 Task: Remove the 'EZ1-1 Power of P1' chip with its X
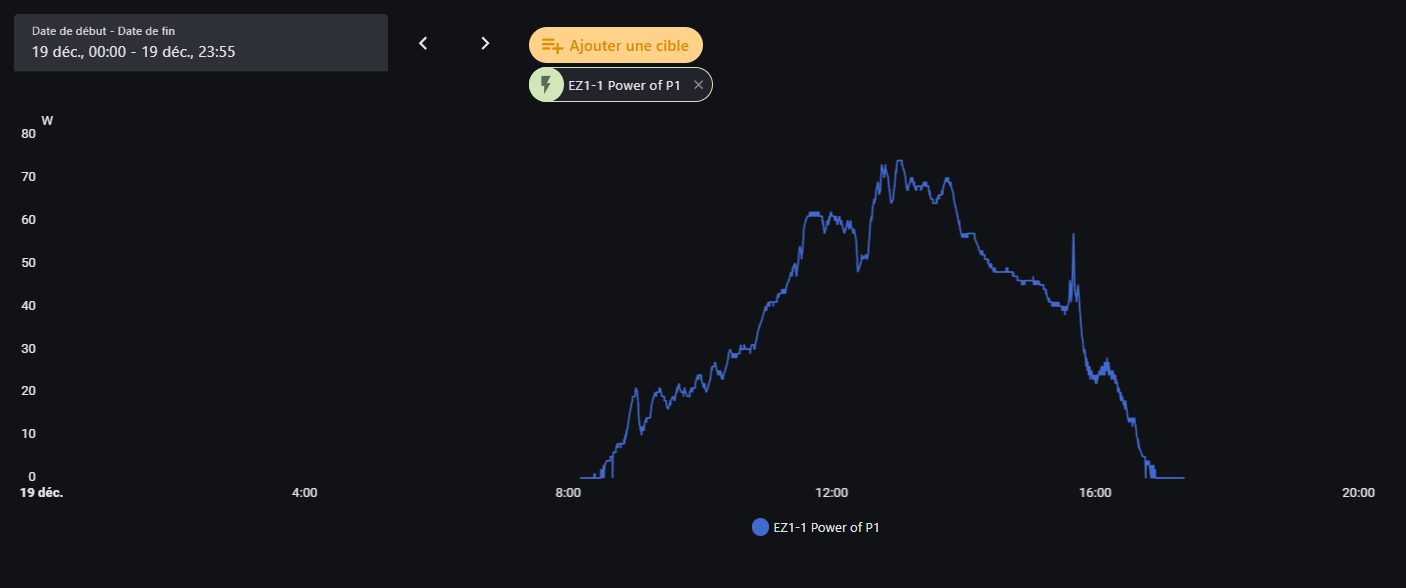coord(698,85)
